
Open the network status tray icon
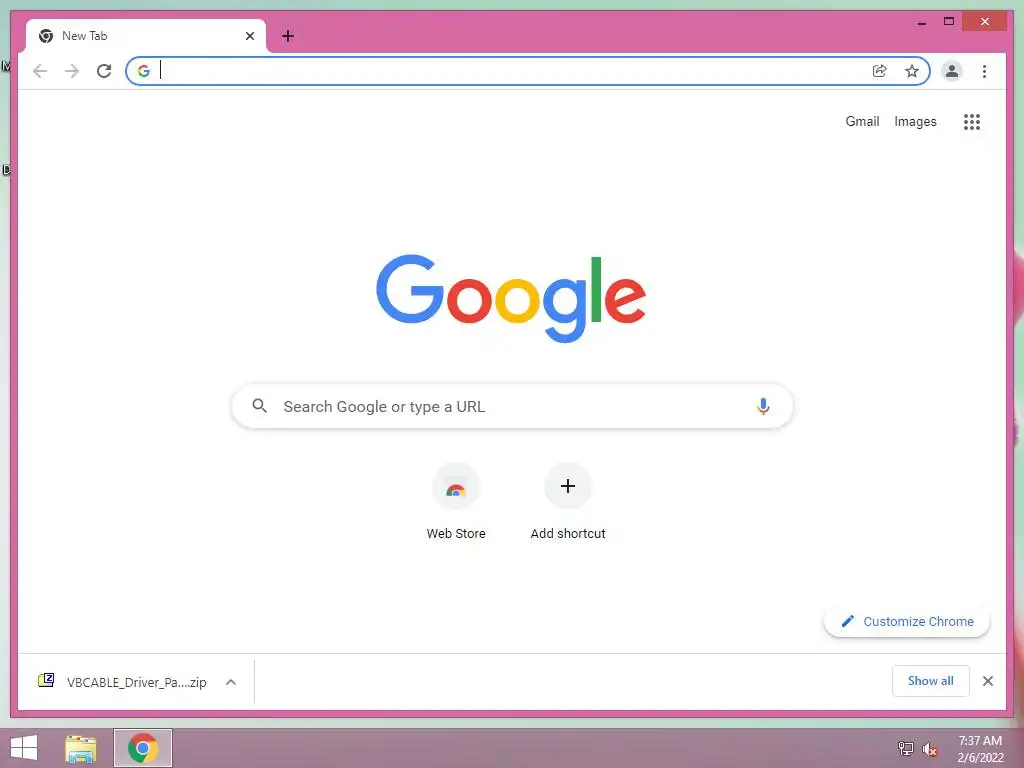[x=905, y=748]
